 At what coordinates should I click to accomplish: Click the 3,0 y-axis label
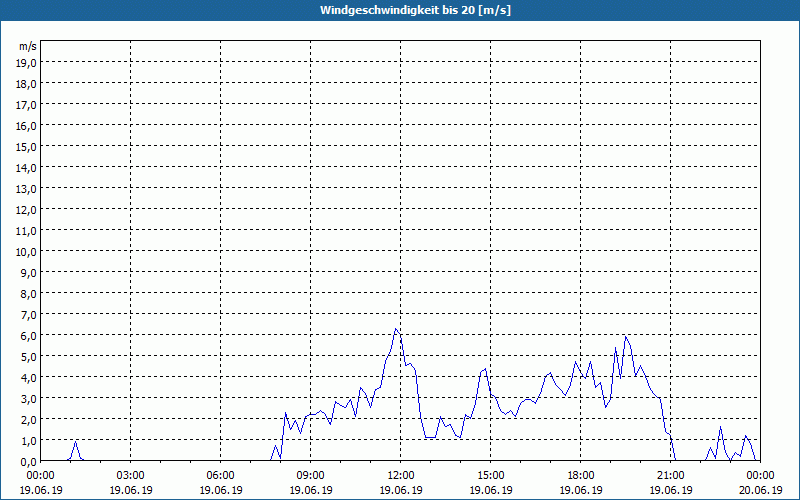(29, 398)
